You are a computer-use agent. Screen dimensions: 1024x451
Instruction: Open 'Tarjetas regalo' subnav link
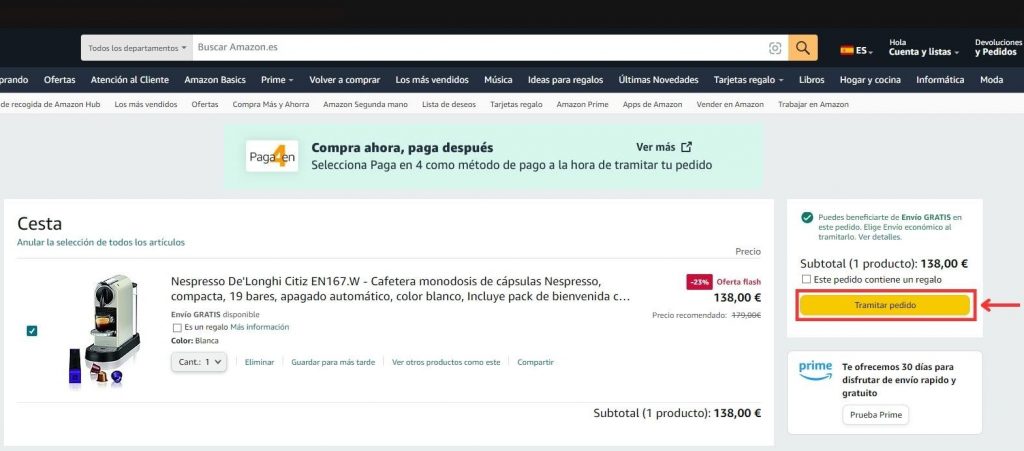click(x=516, y=104)
